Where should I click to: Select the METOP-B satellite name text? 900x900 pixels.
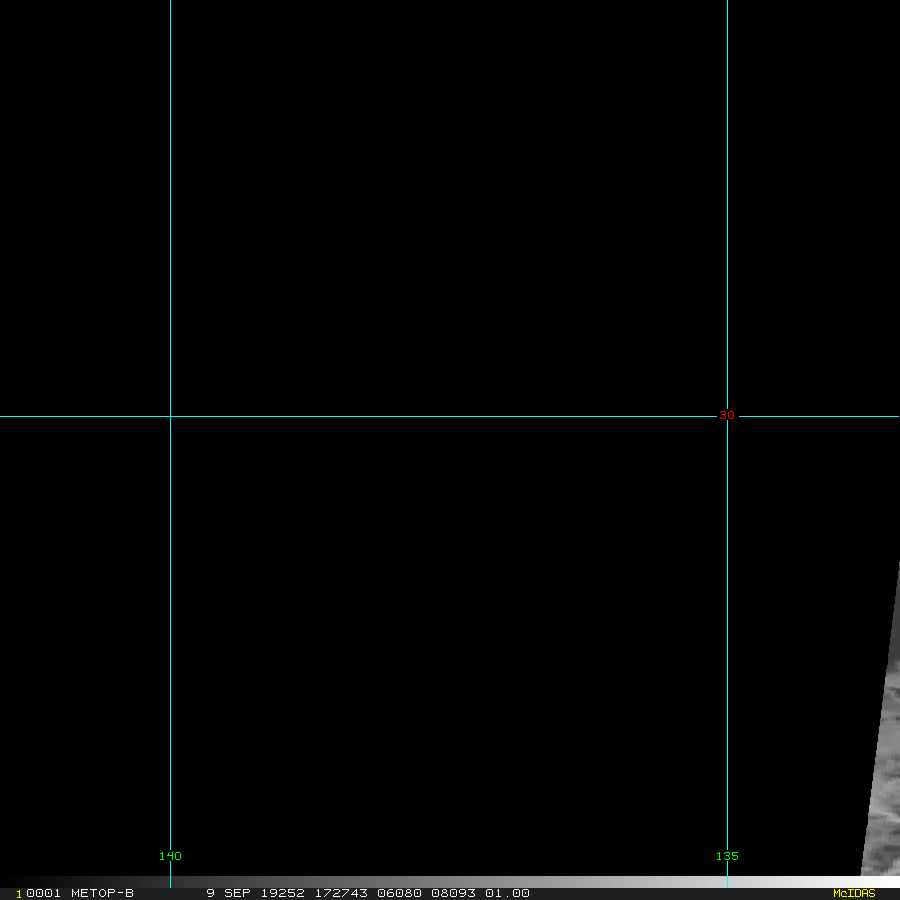tap(102, 893)
